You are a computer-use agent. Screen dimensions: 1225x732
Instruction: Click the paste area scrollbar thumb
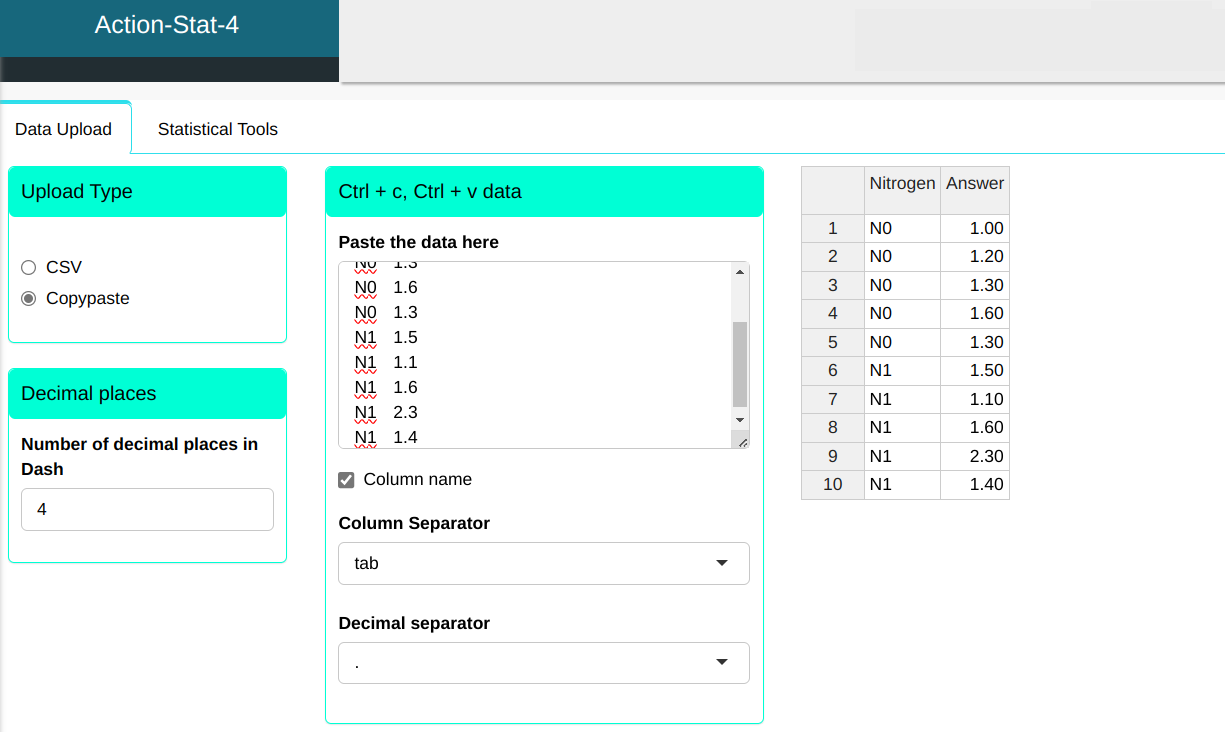(740, 364)
